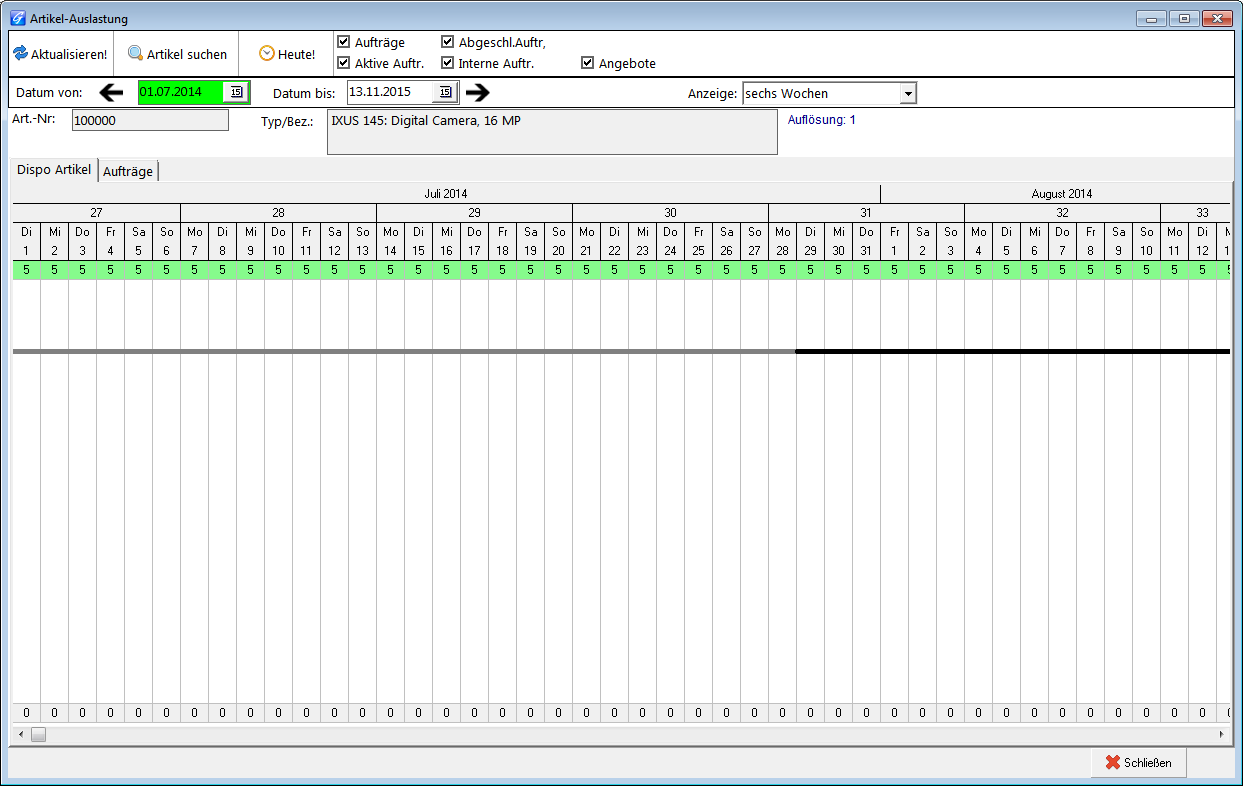Close the dialog with Schließen button
Viewport: 1243px width, 786px height.
tap(1138, 762)
